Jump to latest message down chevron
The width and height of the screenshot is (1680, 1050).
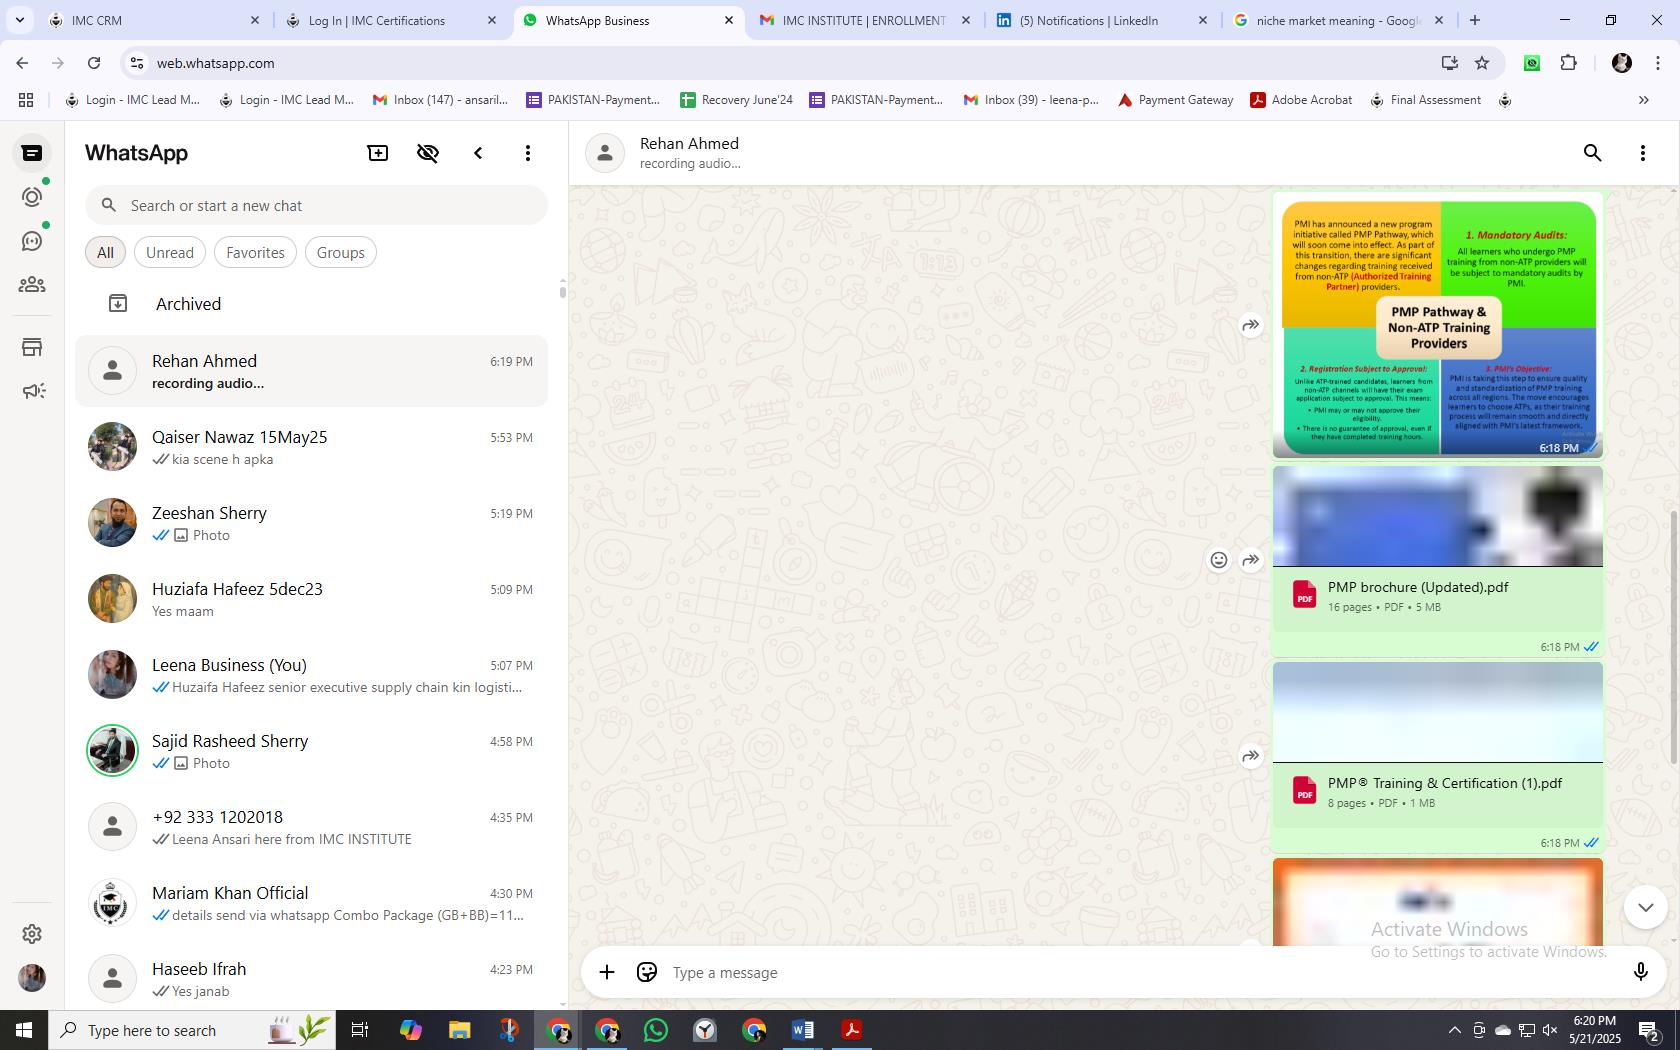tap(1645, 907)
